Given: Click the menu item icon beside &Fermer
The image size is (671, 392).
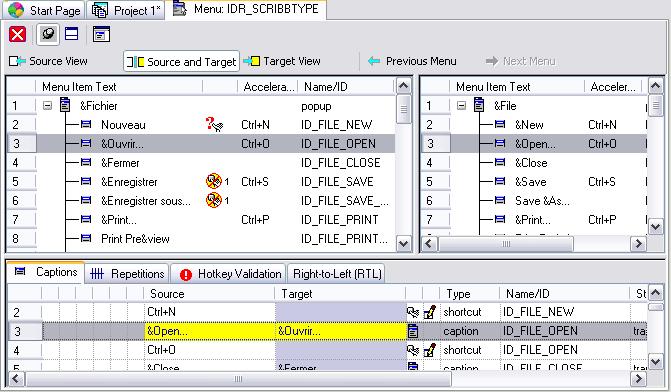Looking at the screenshot, I should pos(86,162).
